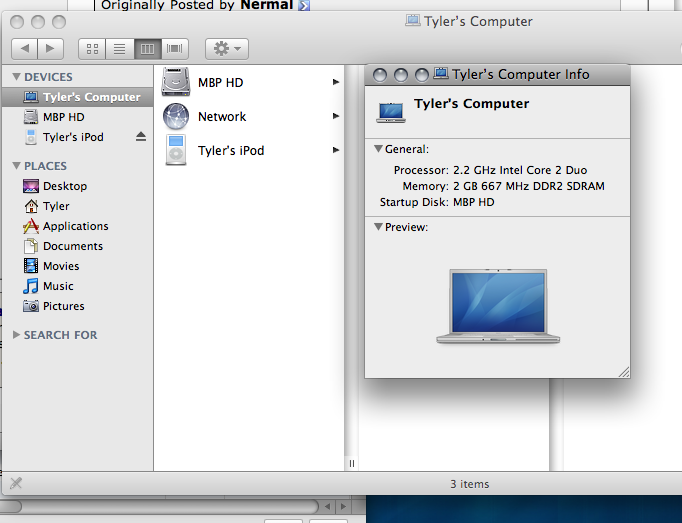The height and width of the screenshot is (523, 682).
Task: Open Pictures folder in sidebar
Action: (77, 306)
